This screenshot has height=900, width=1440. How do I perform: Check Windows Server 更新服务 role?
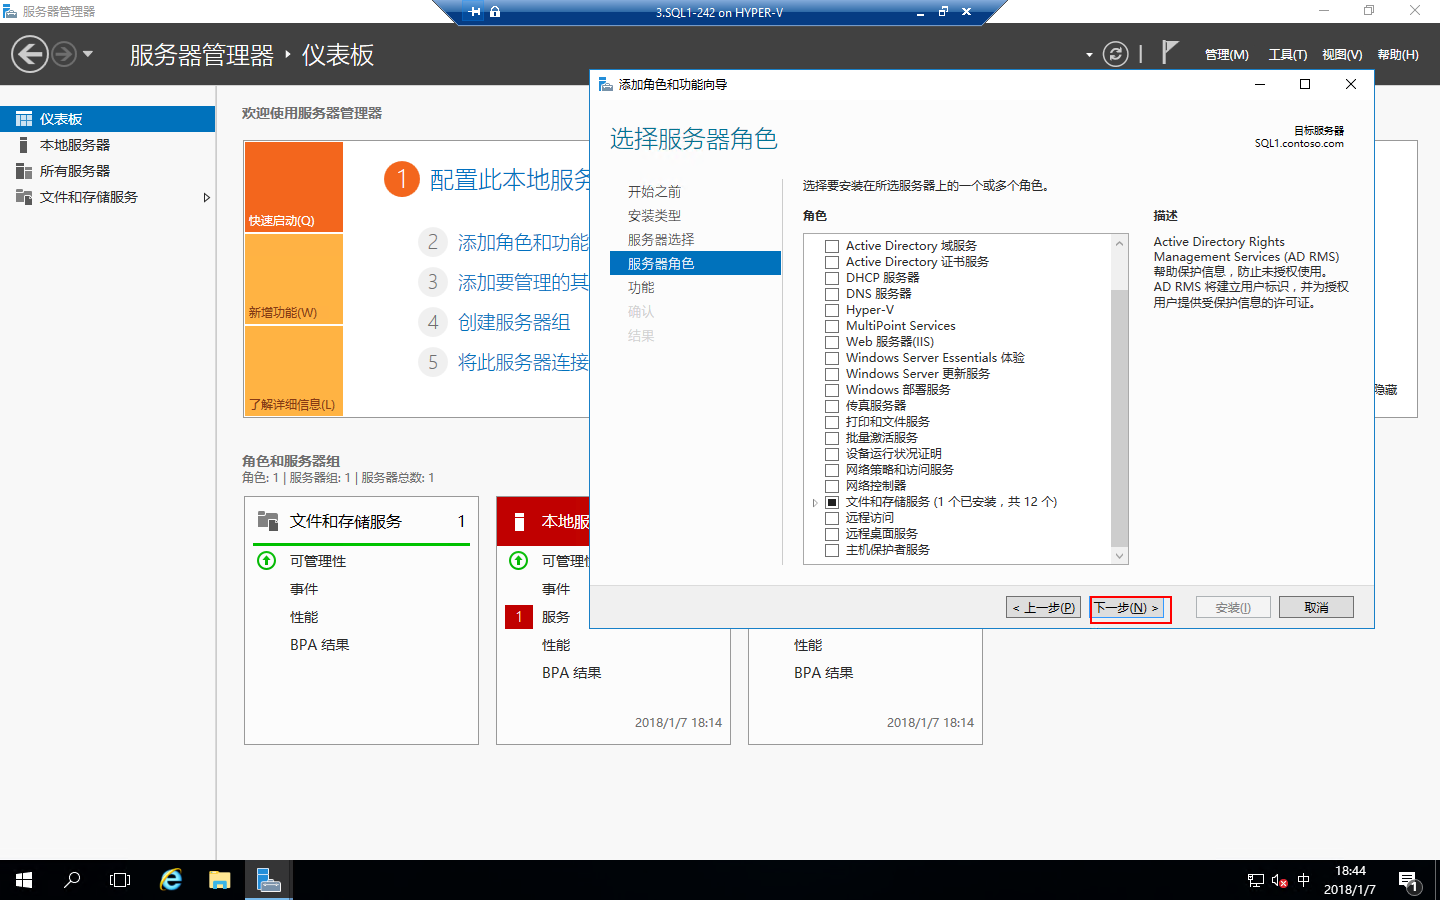[x=832, y=374]
